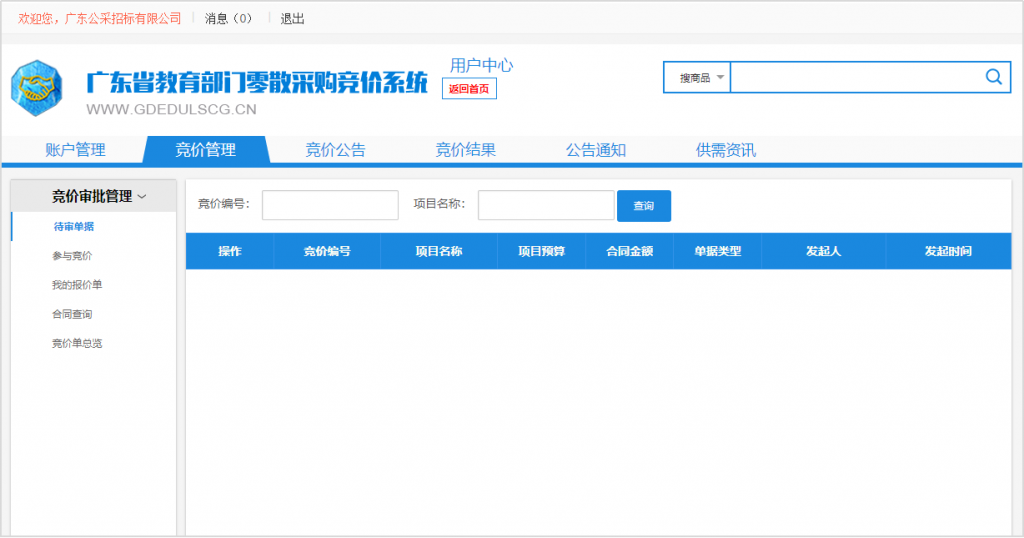This screenshot has height=538, width=1024.
Task: Focus the 项目名称 input field
Action: click(x=546, y=205)
